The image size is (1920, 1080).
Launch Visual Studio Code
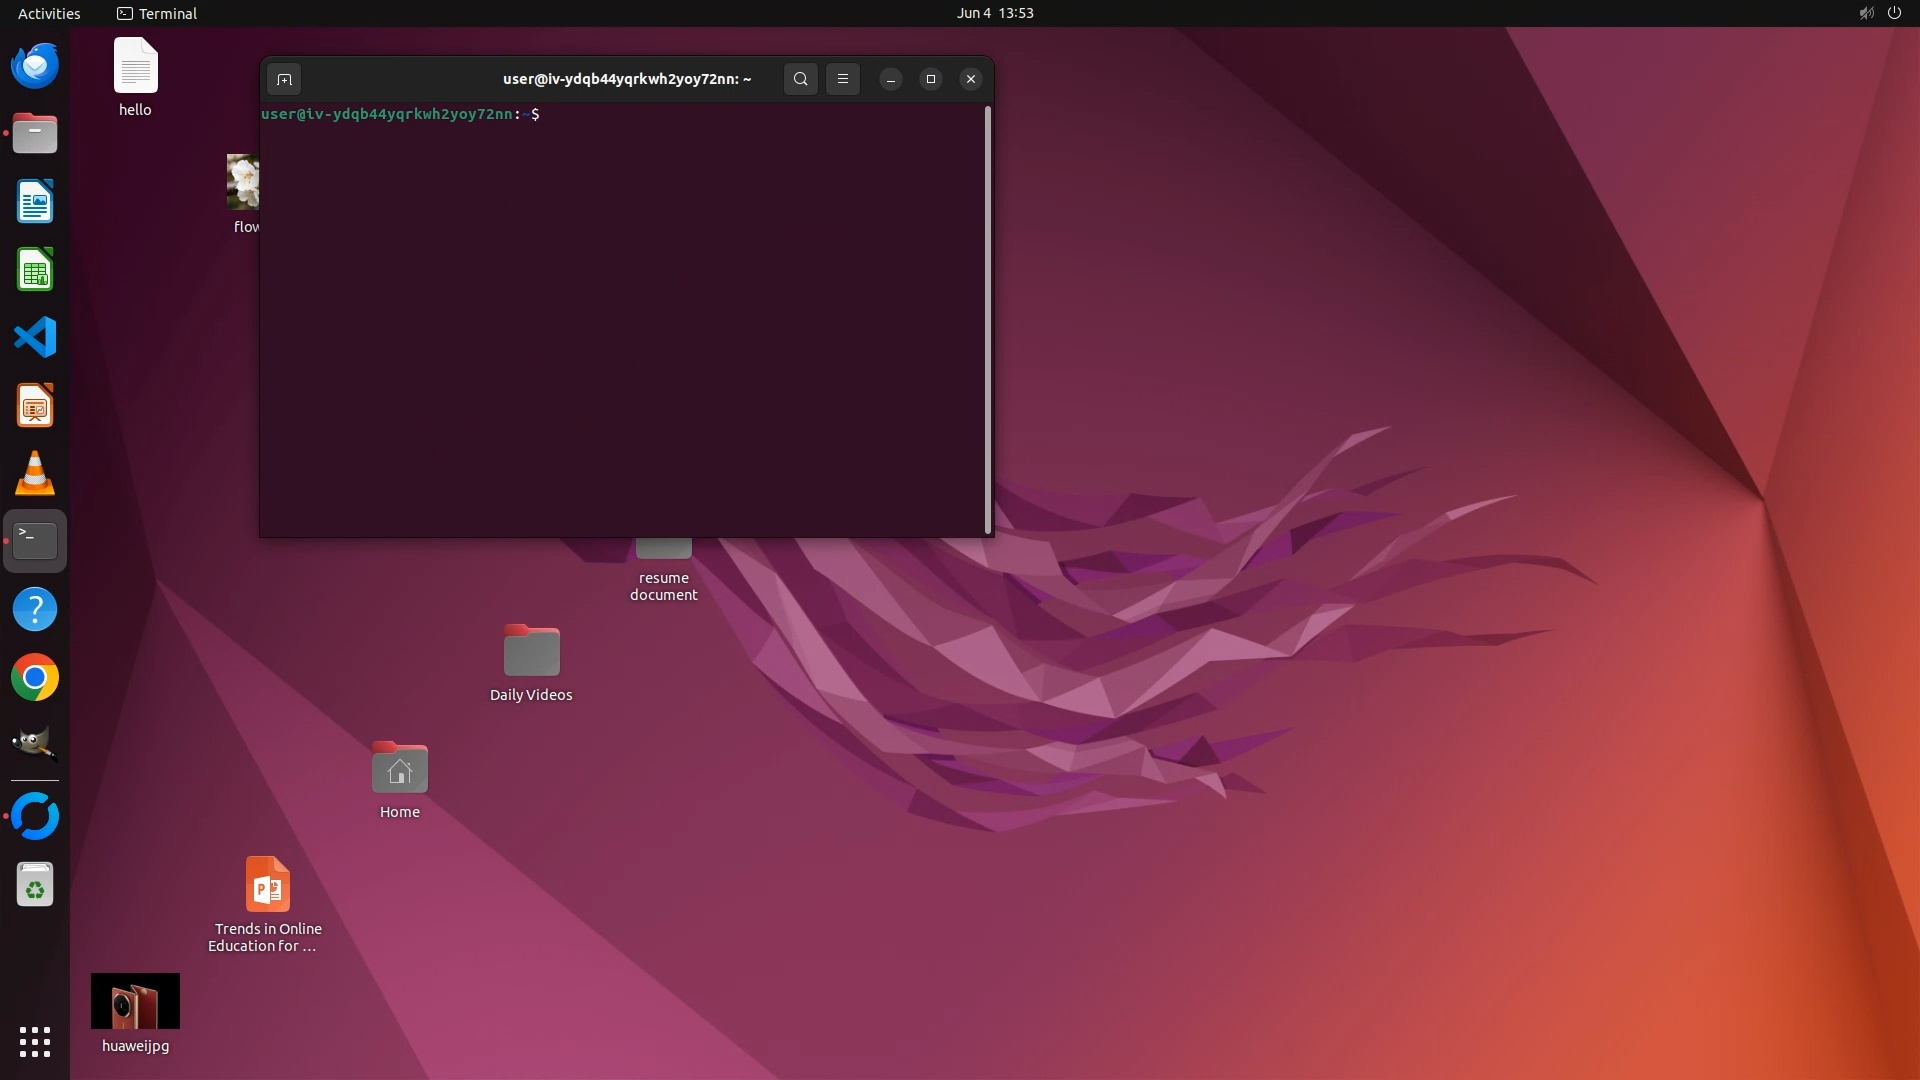tap(35, 337)
